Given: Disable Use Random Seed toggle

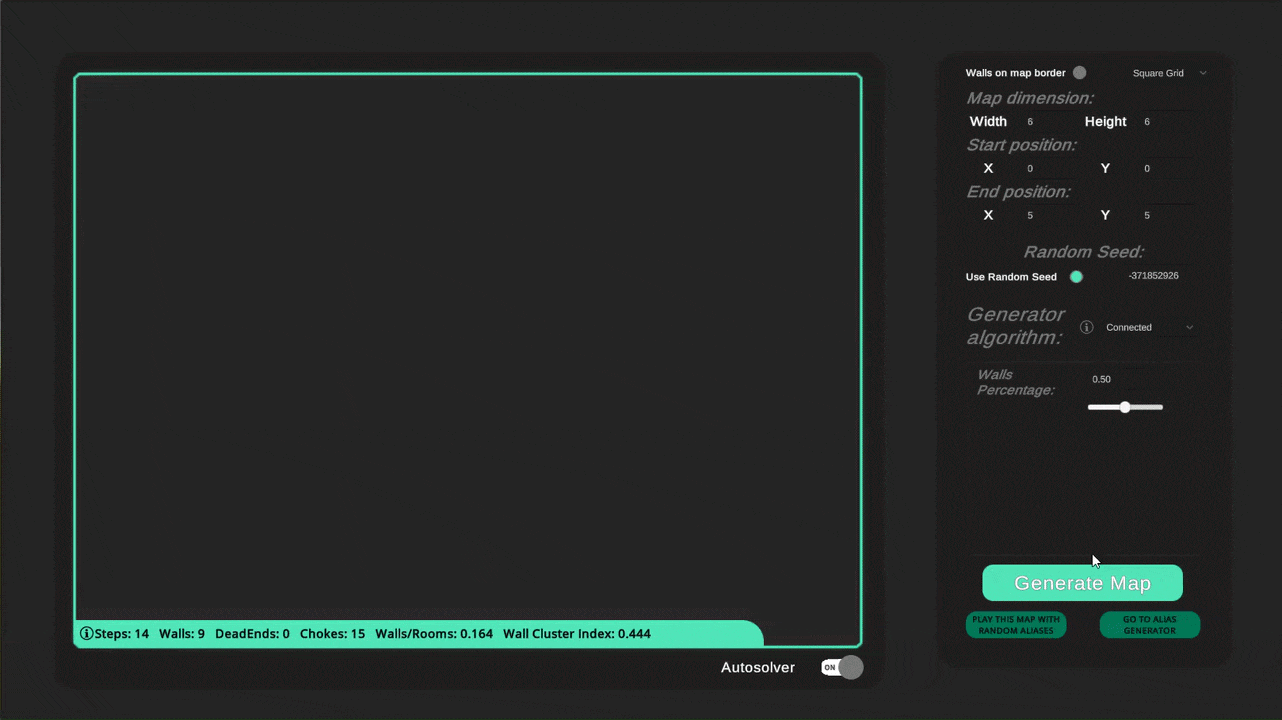Looking at the screenshot, I should [1076, 277].
